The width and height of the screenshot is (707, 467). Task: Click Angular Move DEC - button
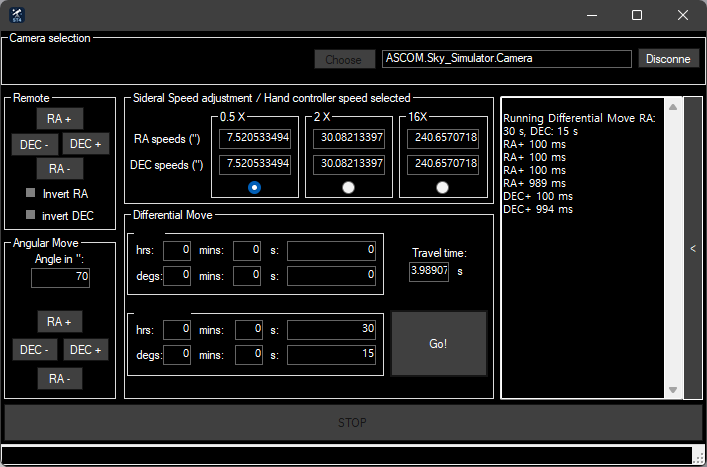[35, 350]
